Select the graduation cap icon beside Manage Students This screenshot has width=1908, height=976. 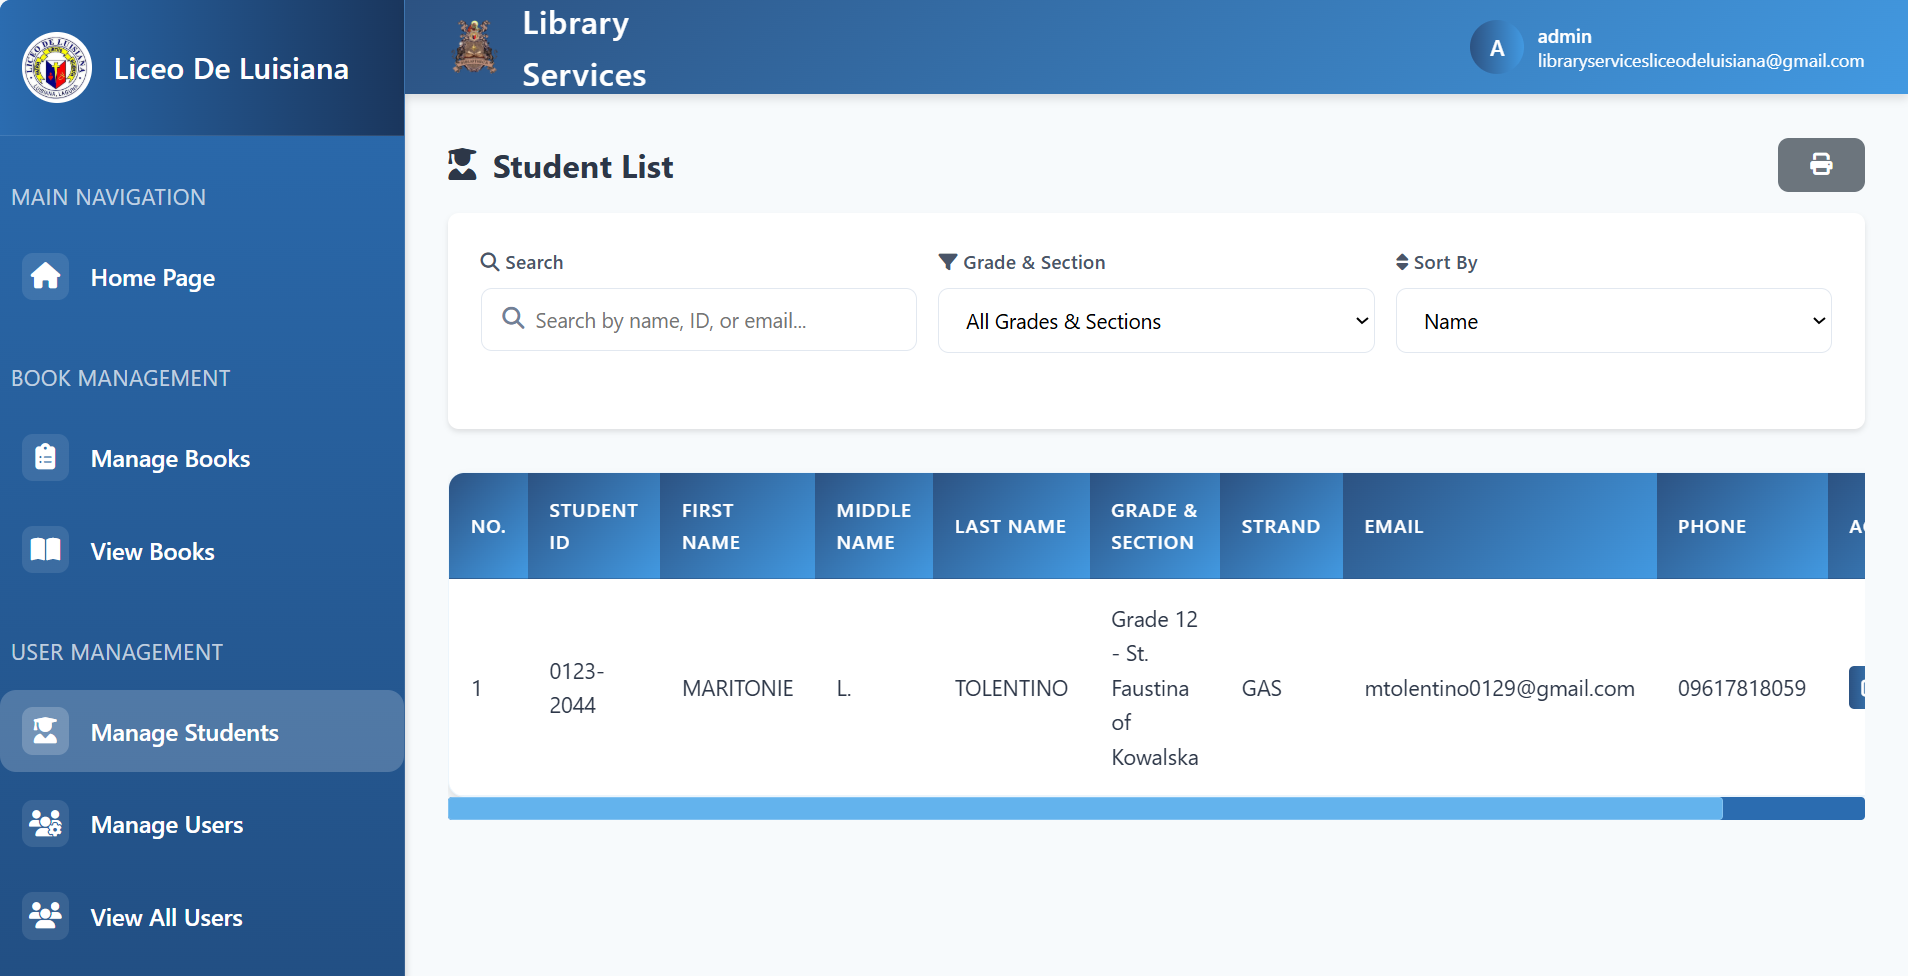[45, 731]
